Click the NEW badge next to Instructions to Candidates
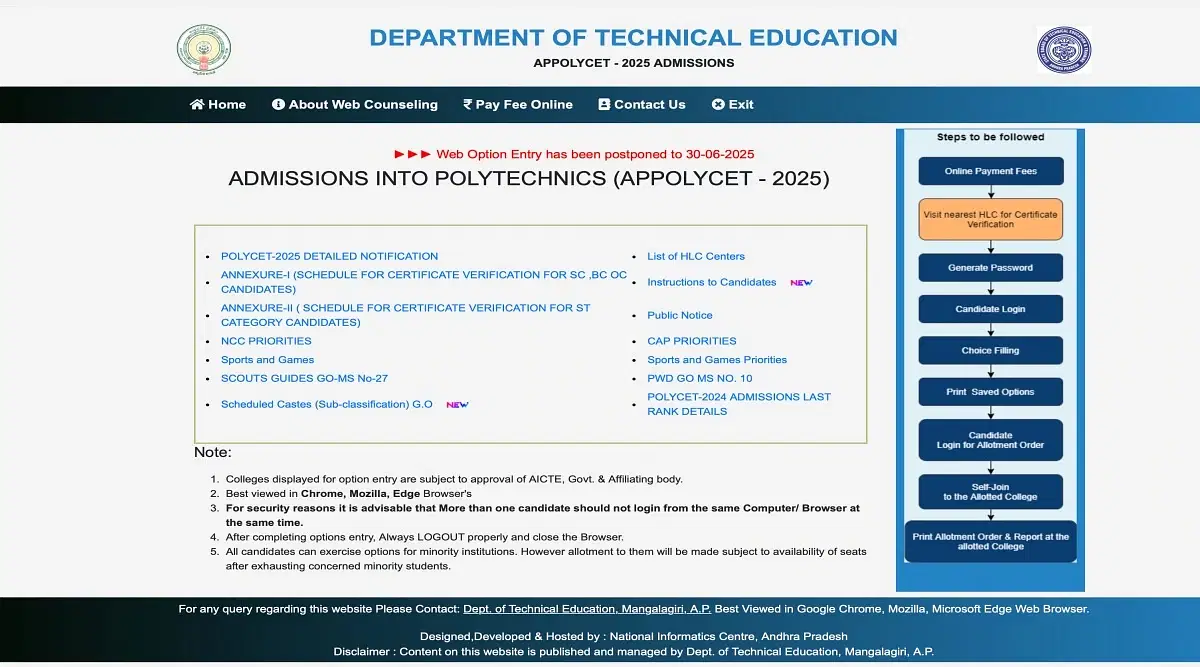 pyautogui.click(x=801, y=283)
